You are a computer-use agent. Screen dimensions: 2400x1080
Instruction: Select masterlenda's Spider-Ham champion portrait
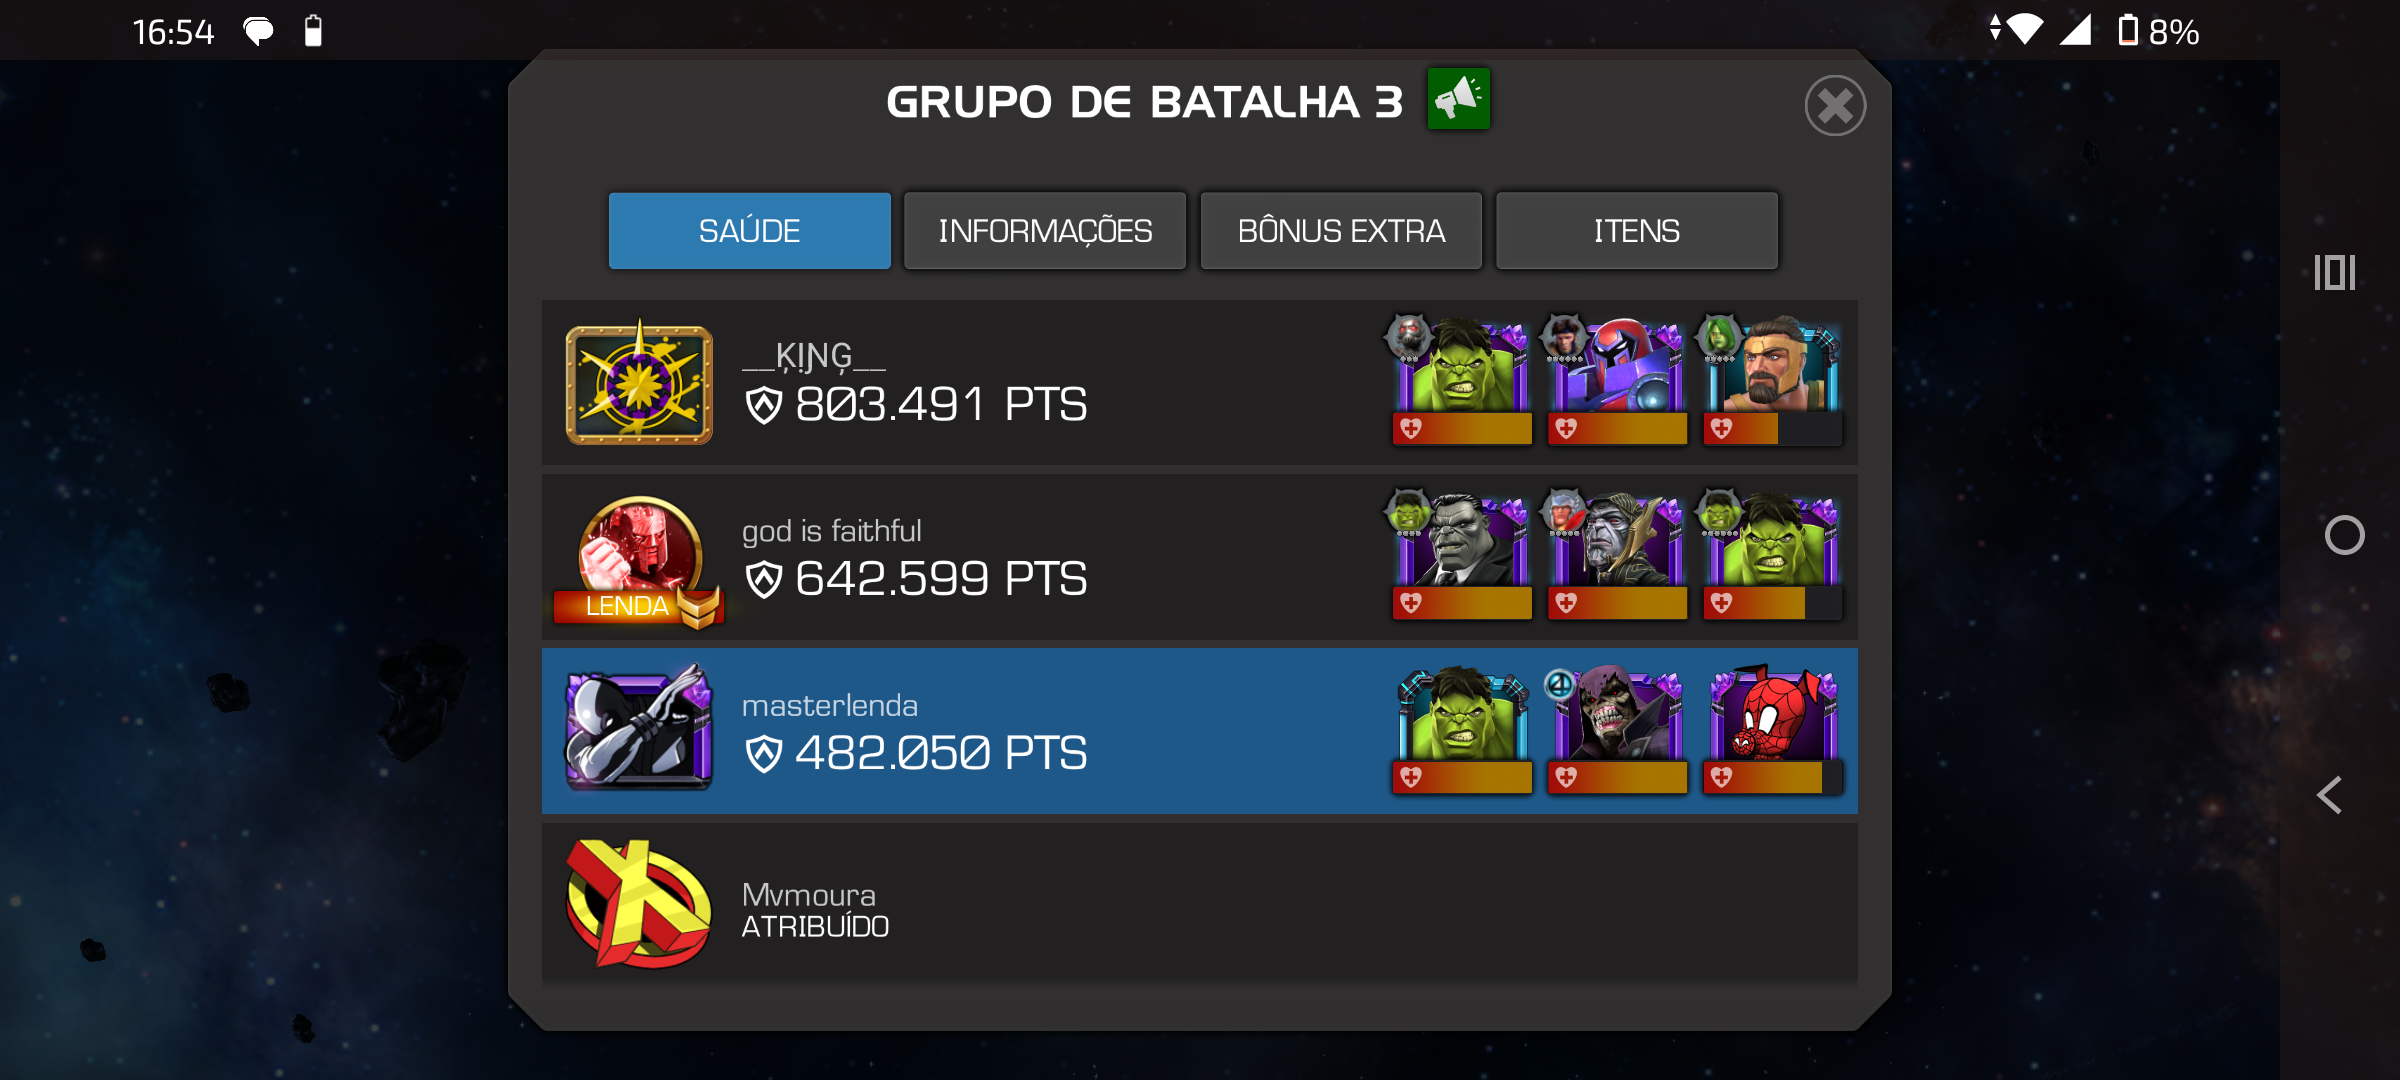1772,714
